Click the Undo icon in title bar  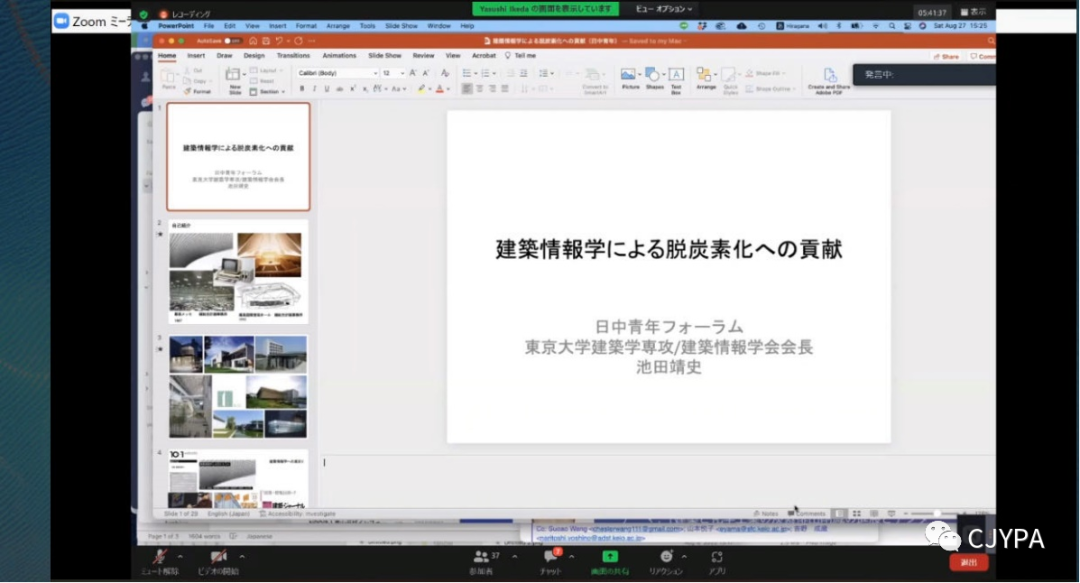(279, 41)
